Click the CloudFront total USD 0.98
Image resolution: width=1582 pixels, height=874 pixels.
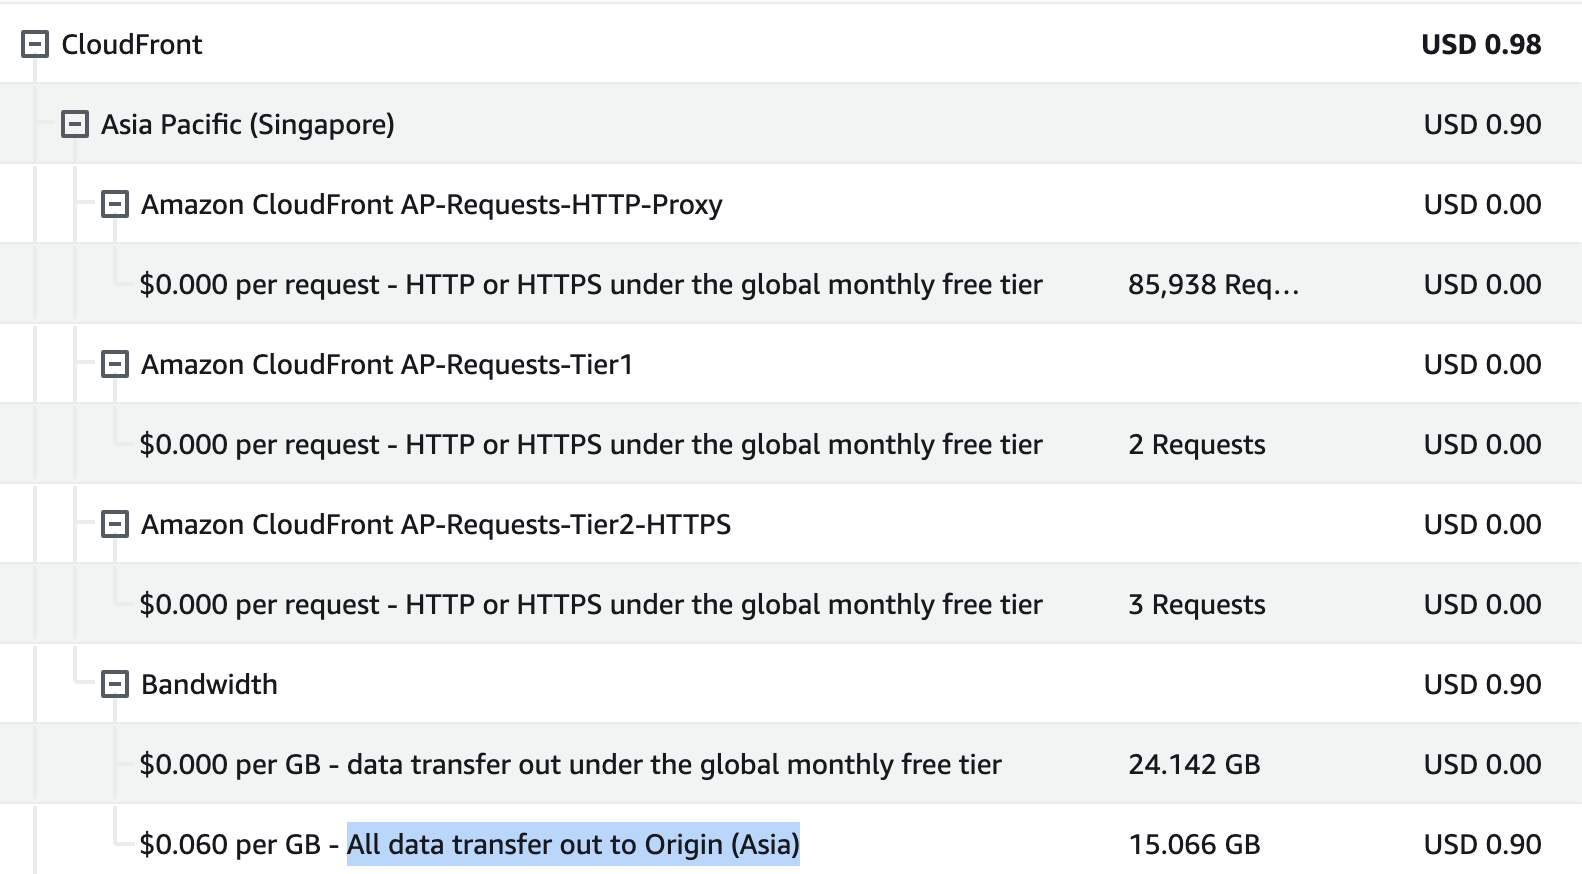[1481, 44]
